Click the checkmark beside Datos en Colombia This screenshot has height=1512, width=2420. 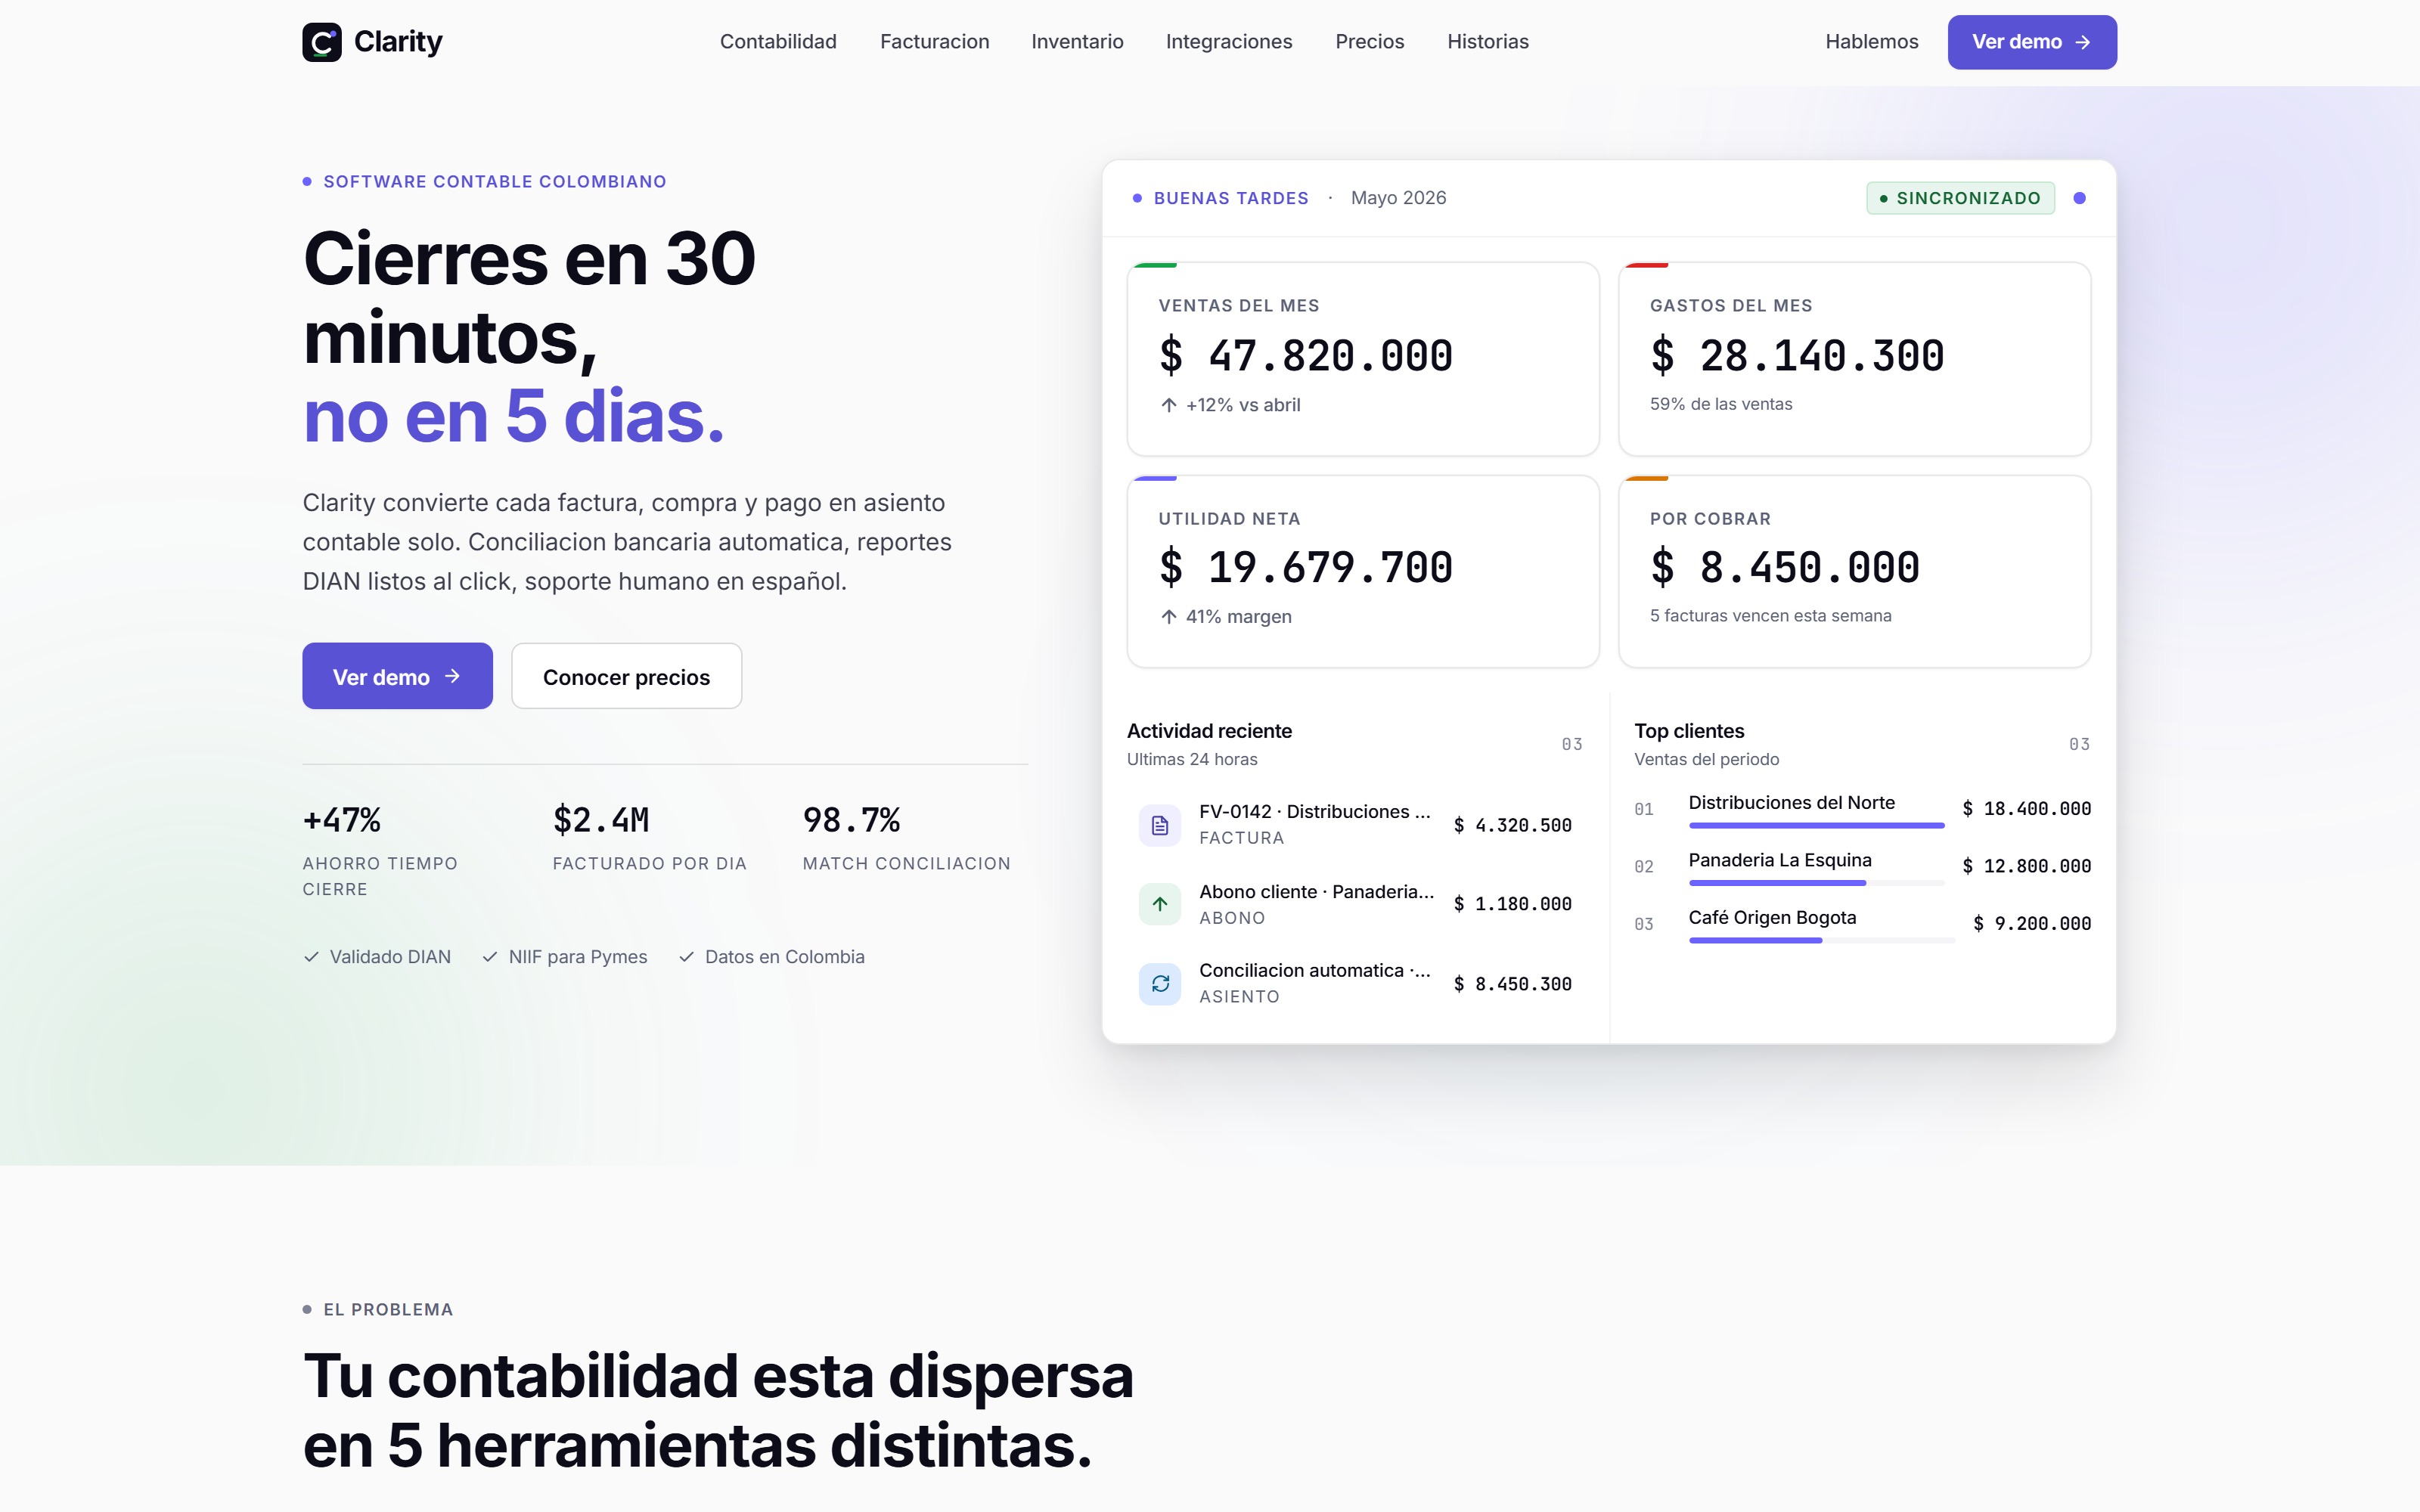click(686, 957)
